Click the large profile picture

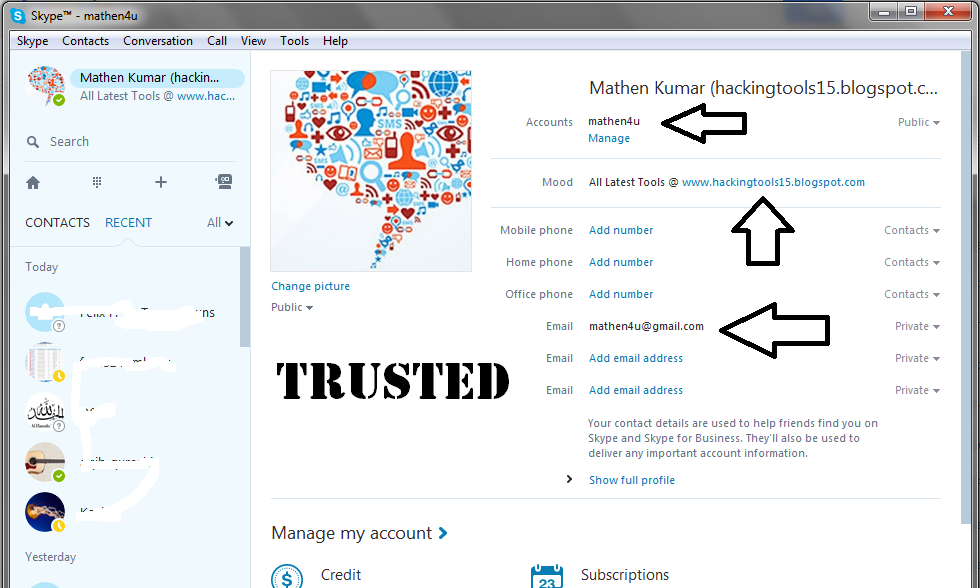point(371,171)
